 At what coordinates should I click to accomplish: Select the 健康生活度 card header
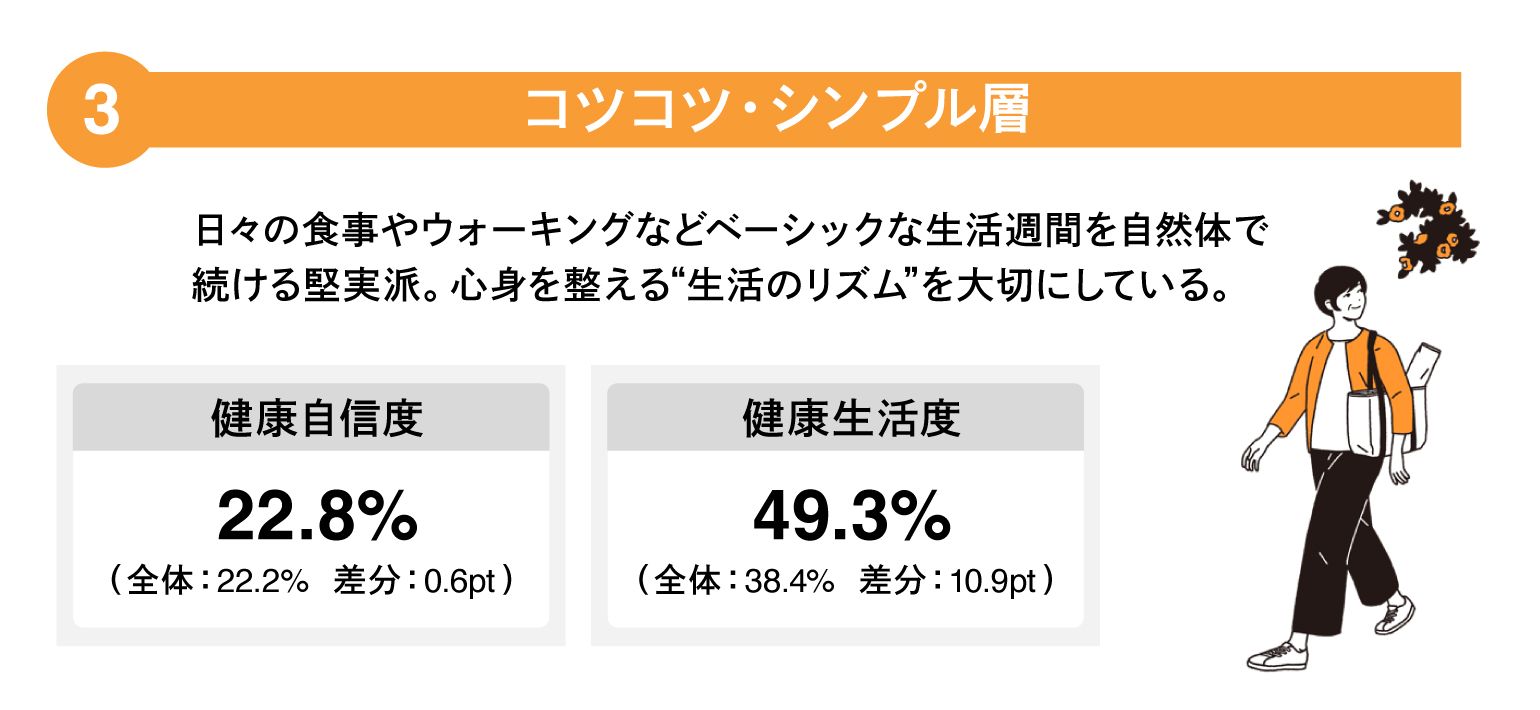pos(846,418)
